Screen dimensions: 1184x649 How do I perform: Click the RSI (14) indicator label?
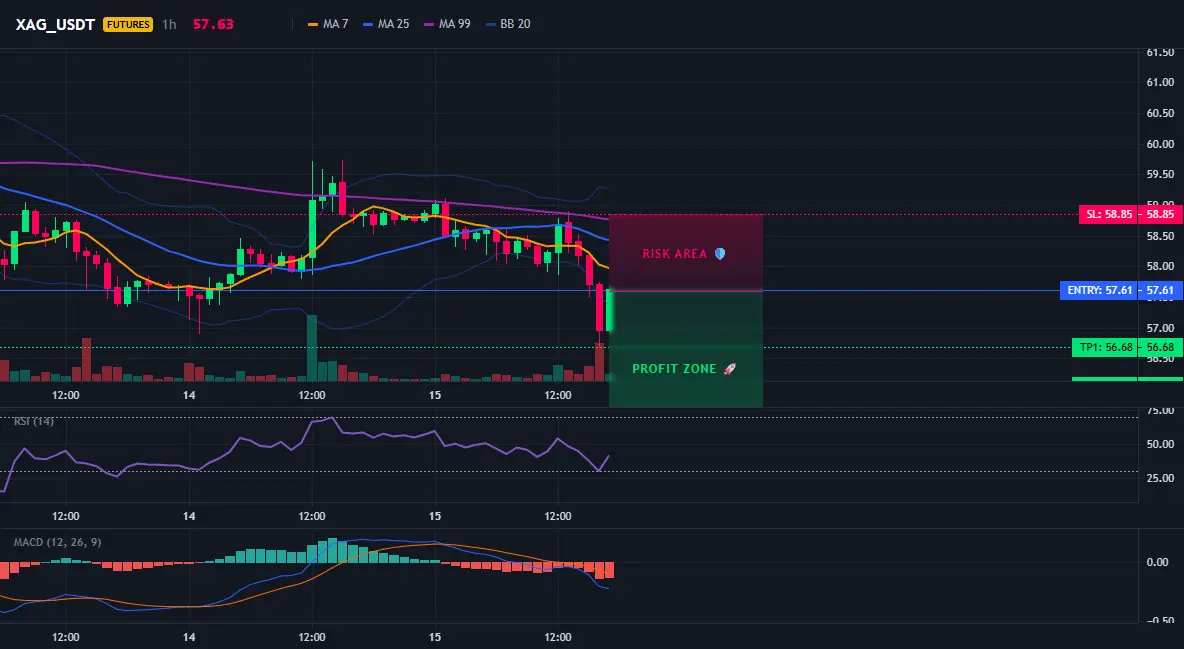pos(34,421)
